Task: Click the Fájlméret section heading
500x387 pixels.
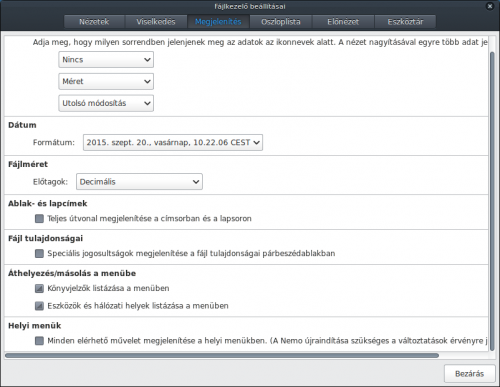Action: click(28, 164)
